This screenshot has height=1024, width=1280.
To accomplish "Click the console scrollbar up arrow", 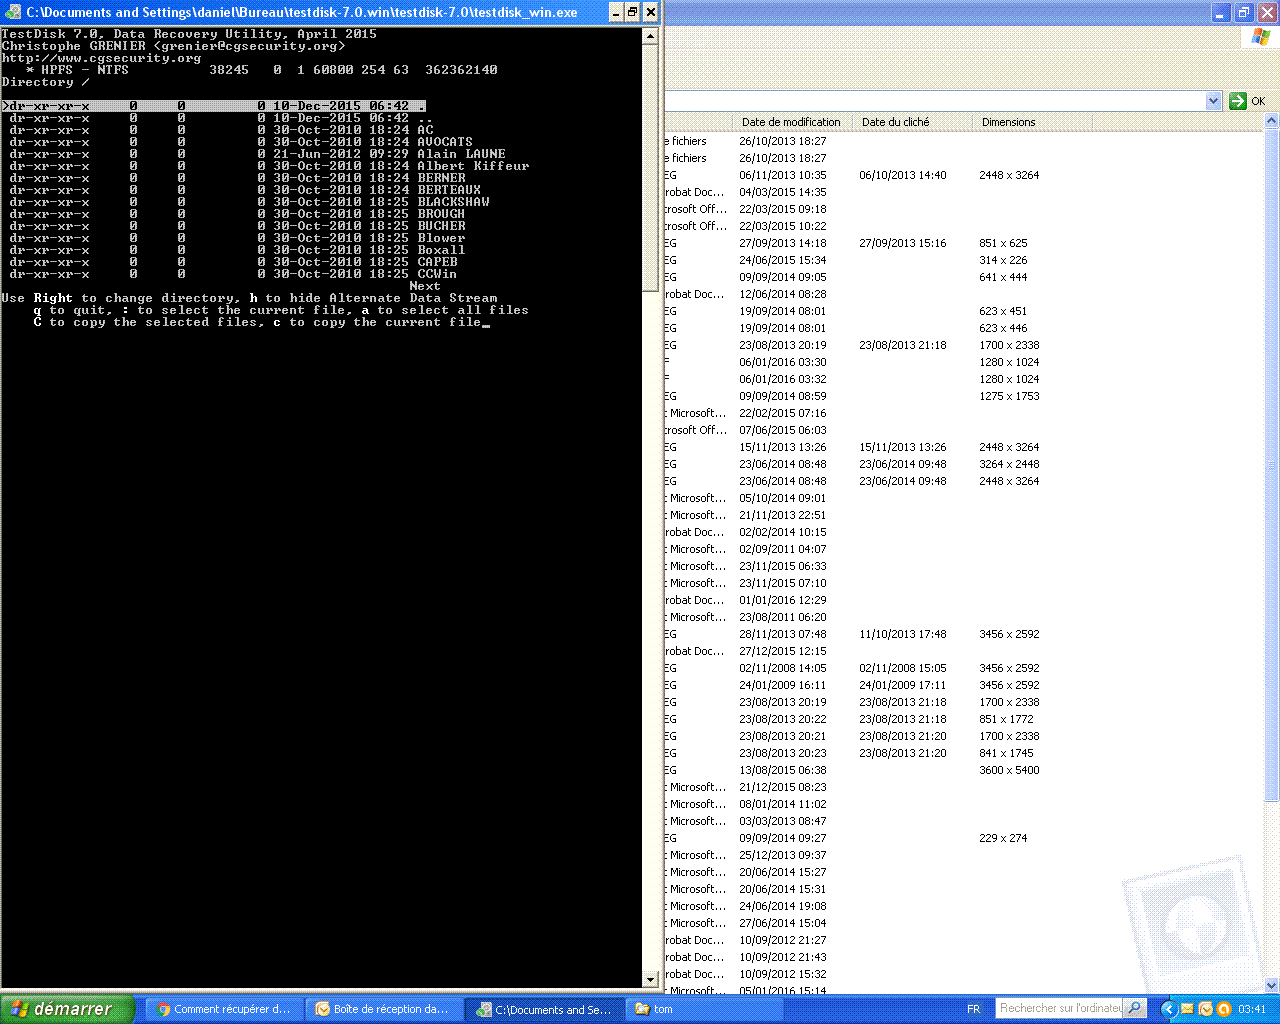I will [650, 35].
